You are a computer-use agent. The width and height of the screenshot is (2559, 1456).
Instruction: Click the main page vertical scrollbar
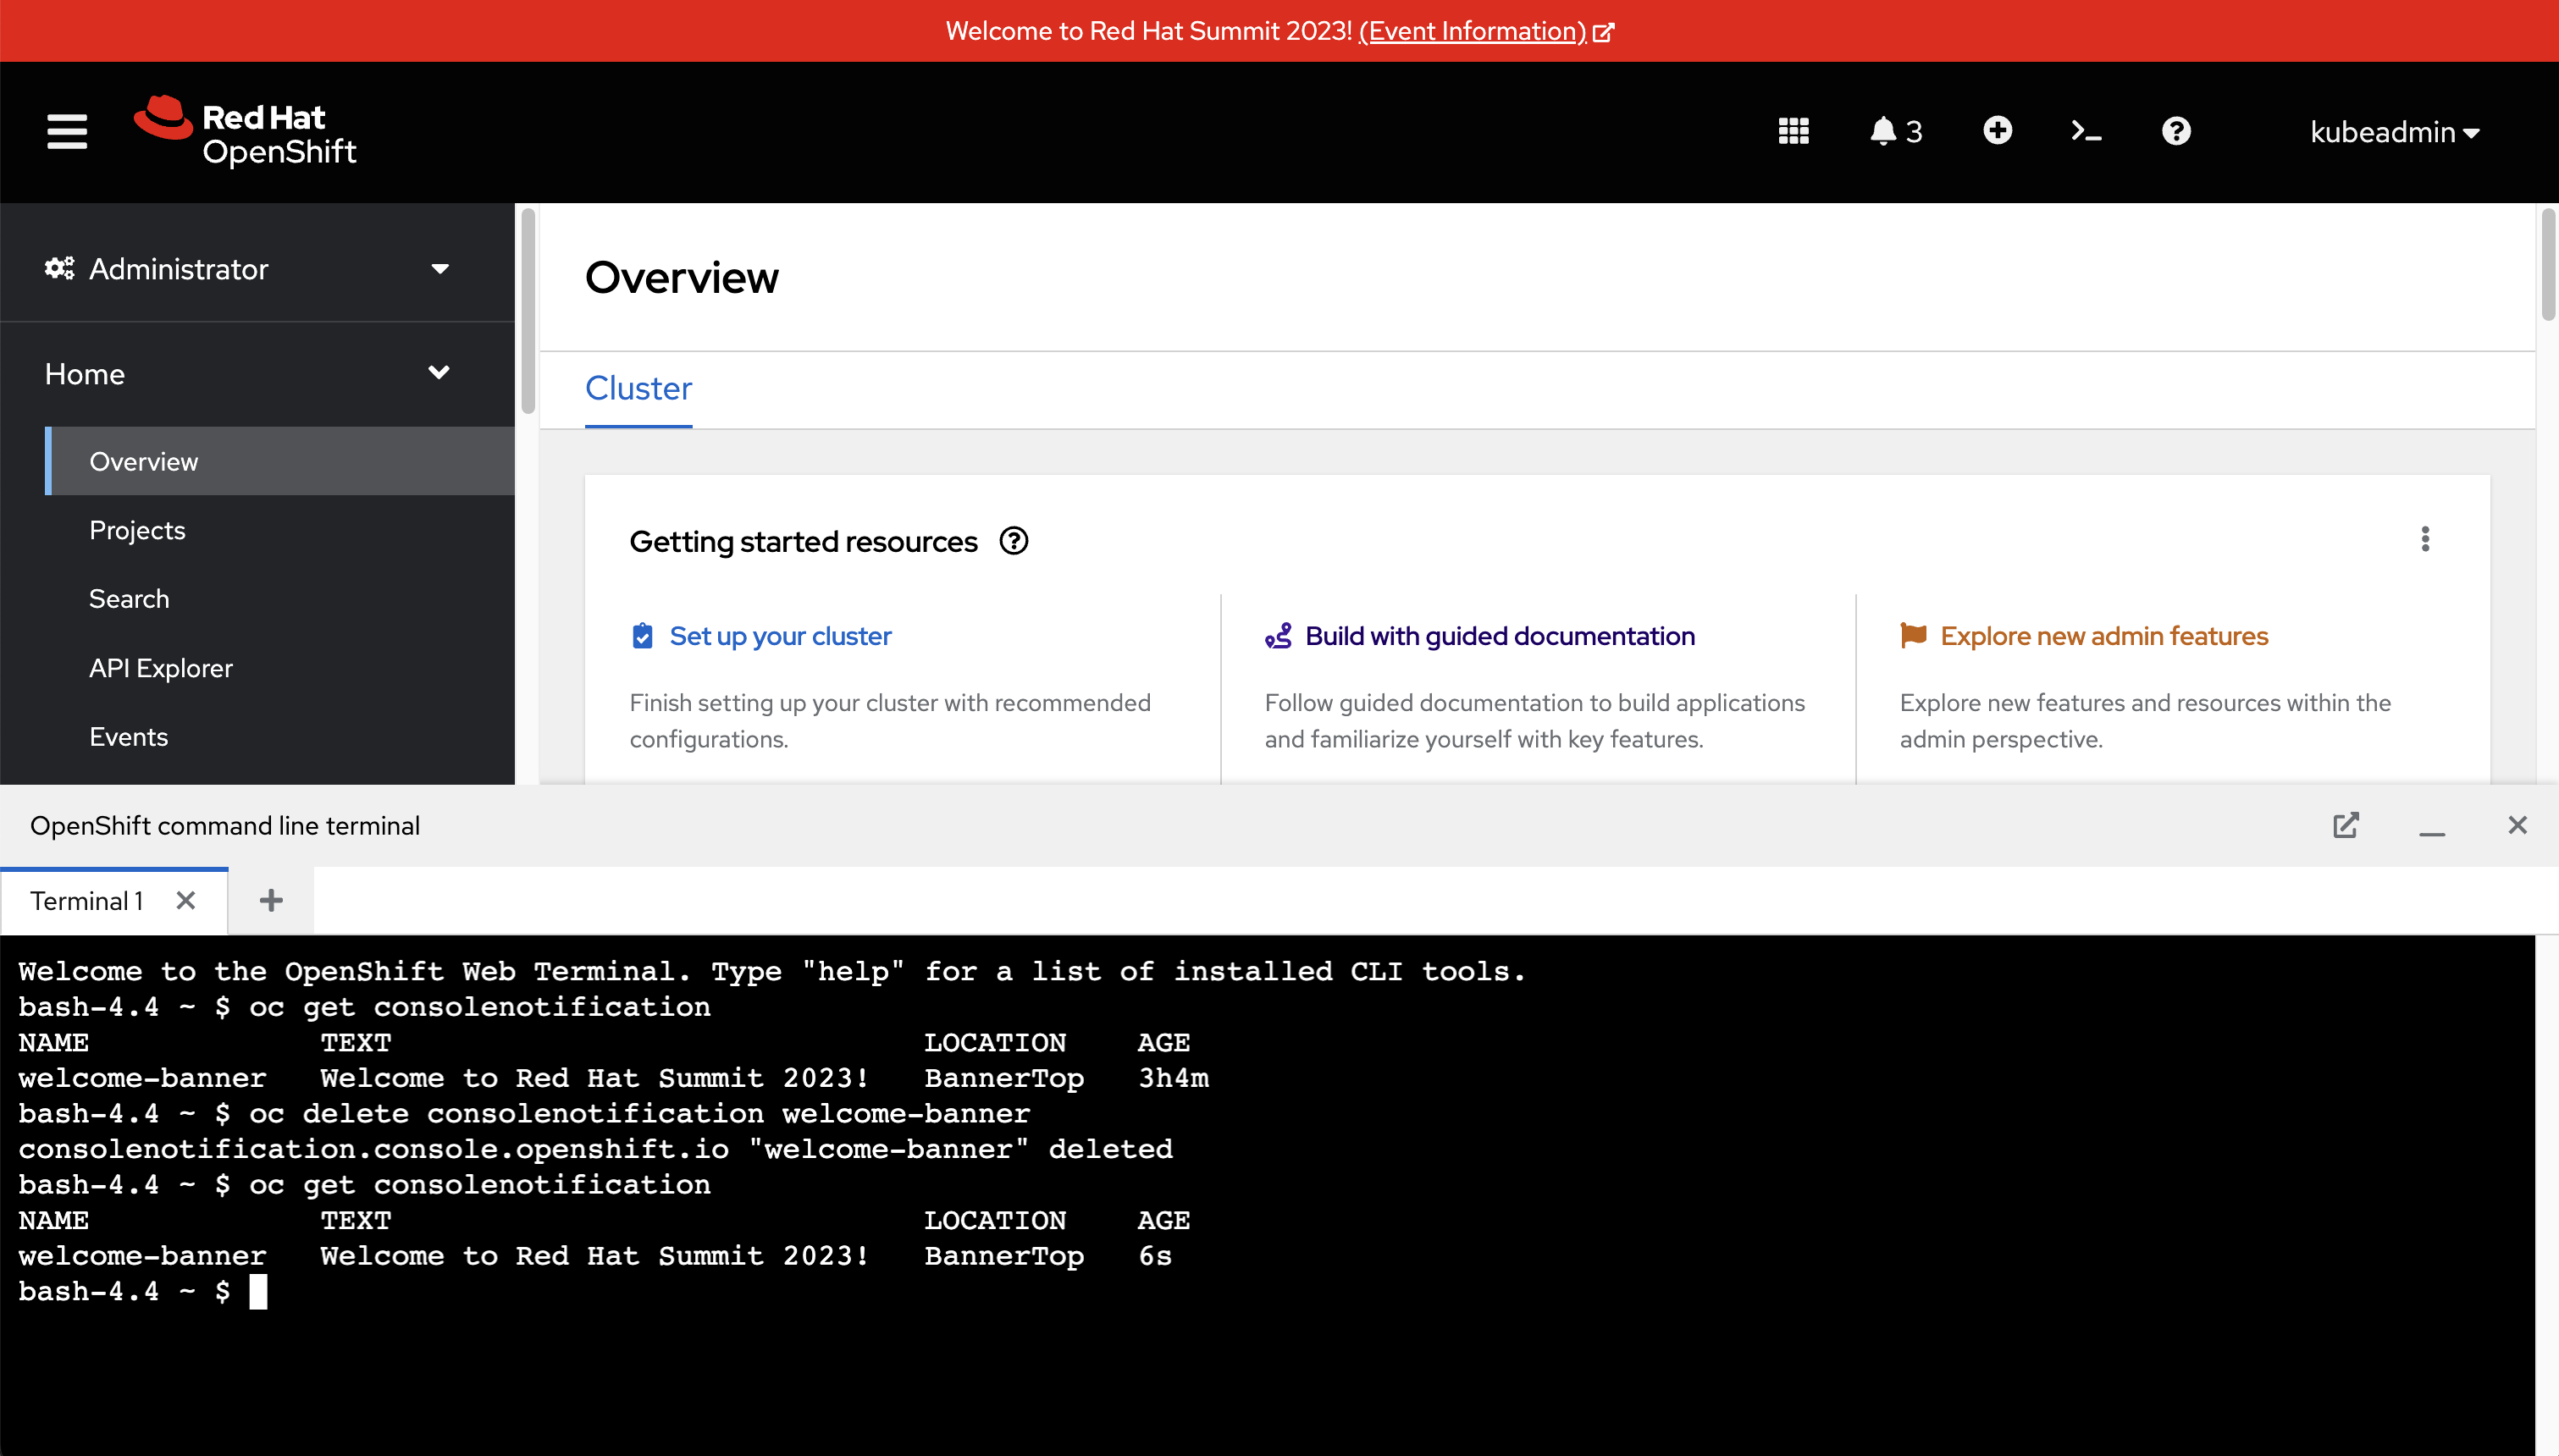click(x=2548, y=264)
